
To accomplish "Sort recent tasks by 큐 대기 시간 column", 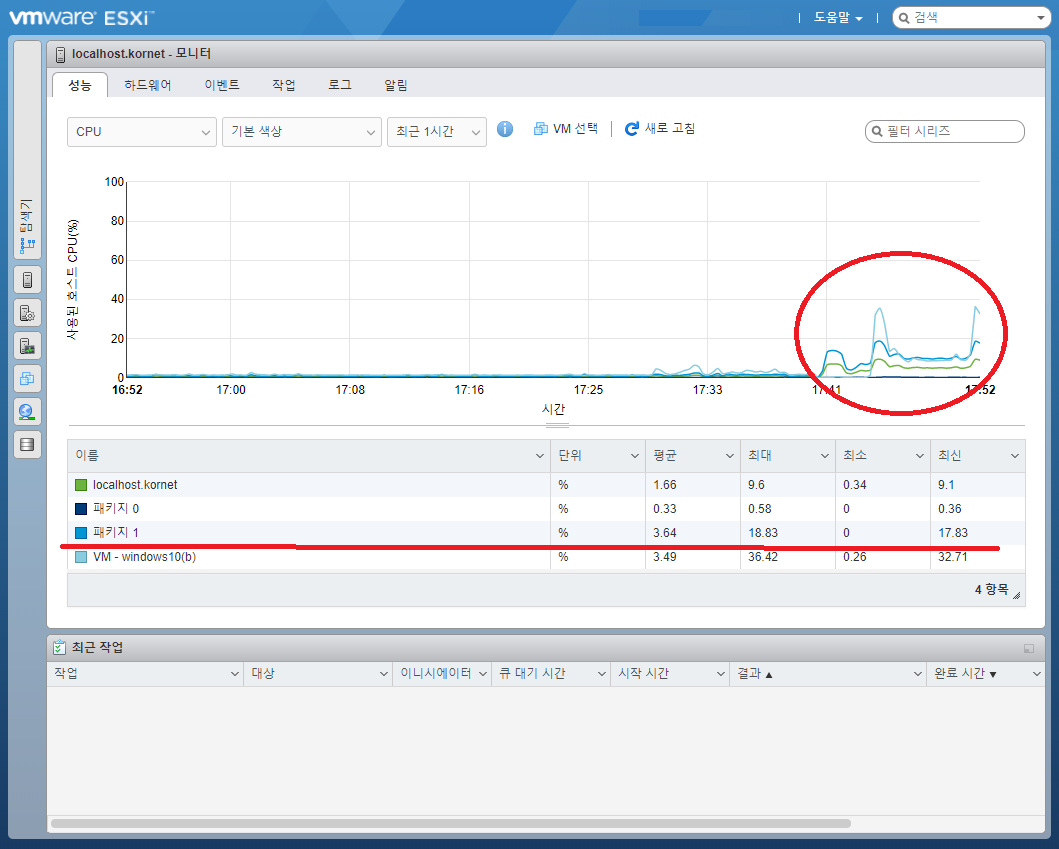I will [x=550, y=673].
